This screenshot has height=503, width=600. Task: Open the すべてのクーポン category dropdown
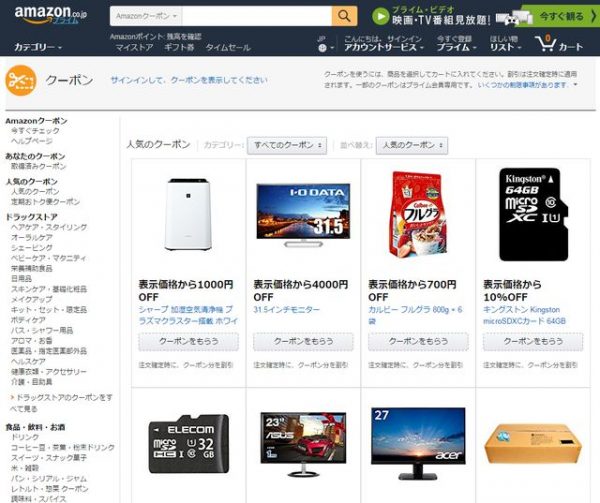tap(287, 145)
